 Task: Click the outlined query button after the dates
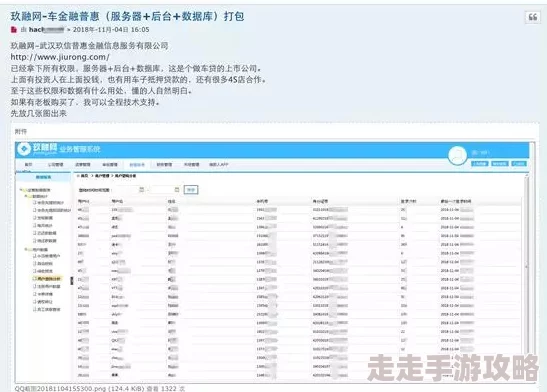191,190
